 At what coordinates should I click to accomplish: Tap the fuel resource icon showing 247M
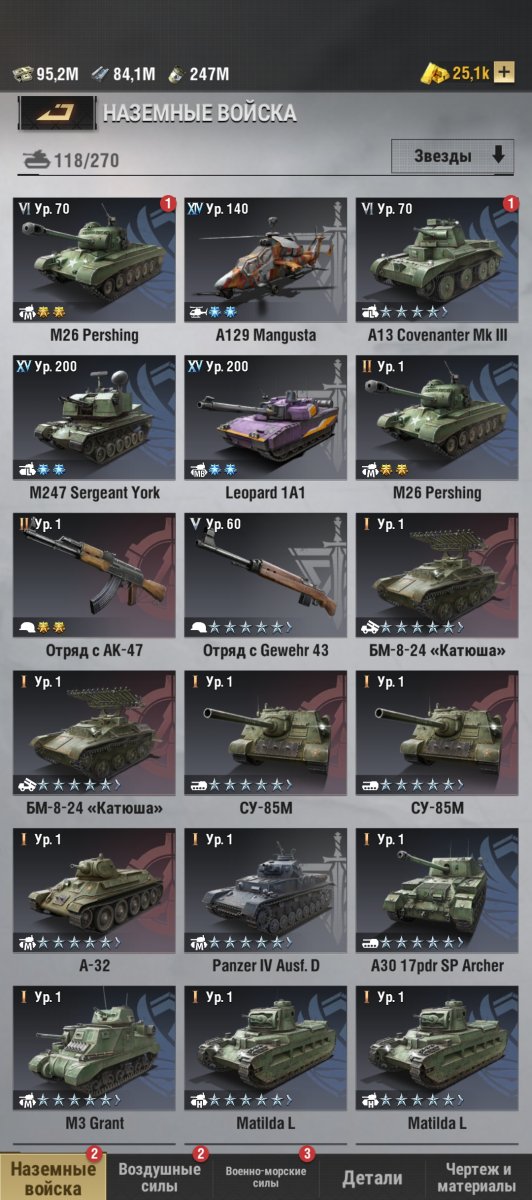point(175,73)
